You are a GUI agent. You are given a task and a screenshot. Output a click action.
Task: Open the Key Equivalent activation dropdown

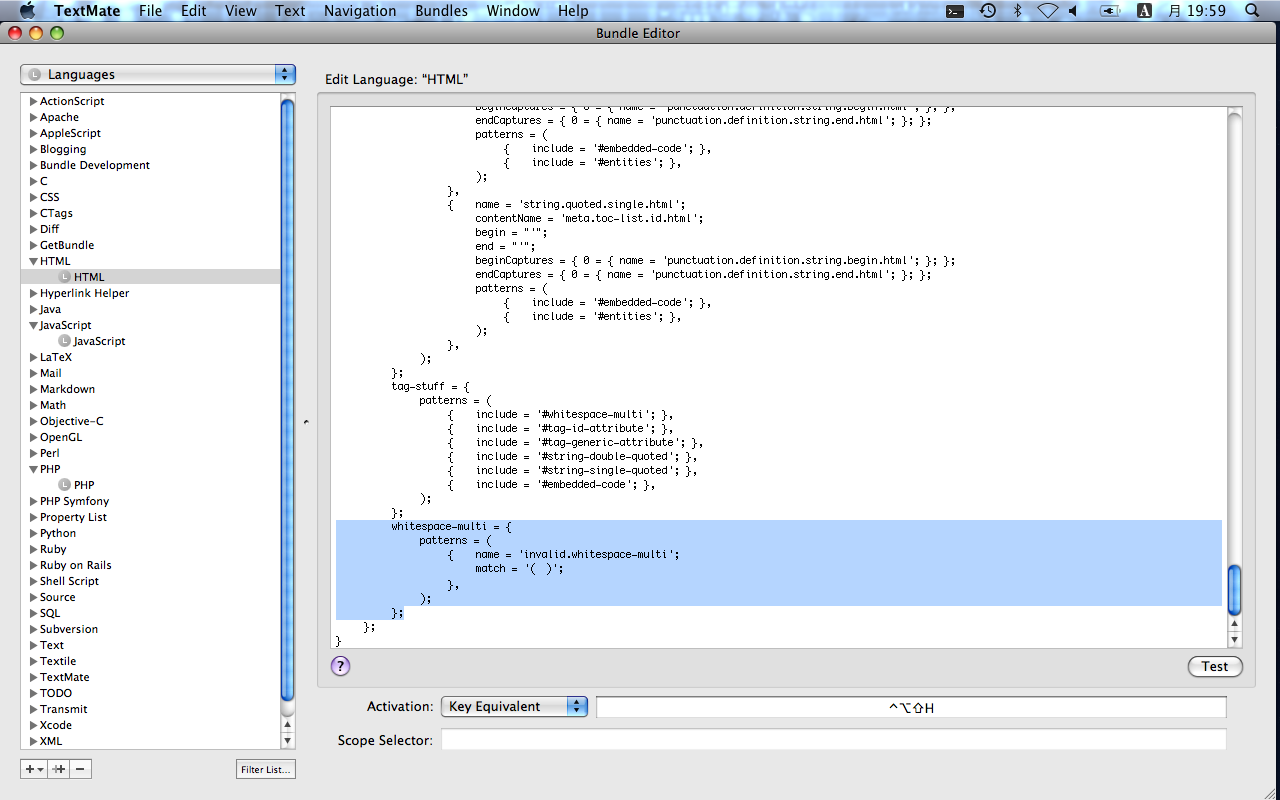[x=514, y=707]
